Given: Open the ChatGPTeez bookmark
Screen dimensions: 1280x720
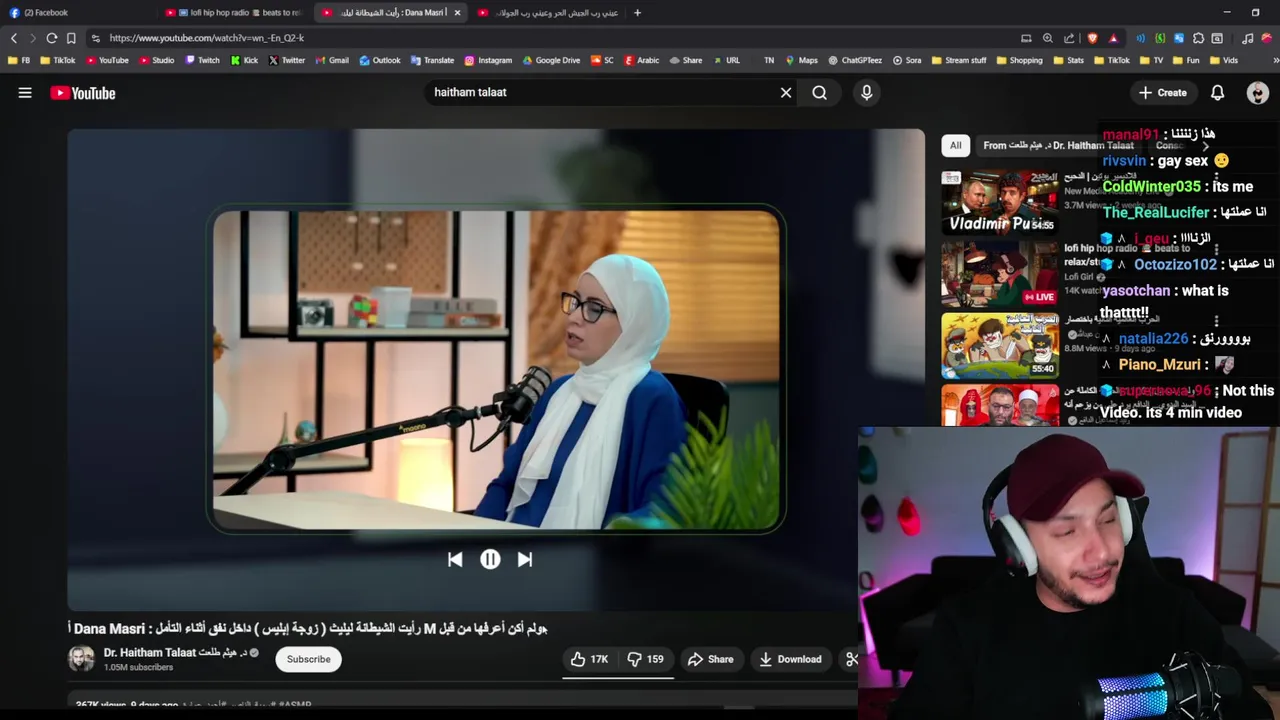Looking at the screenshot, I should [x=855, y=60].
